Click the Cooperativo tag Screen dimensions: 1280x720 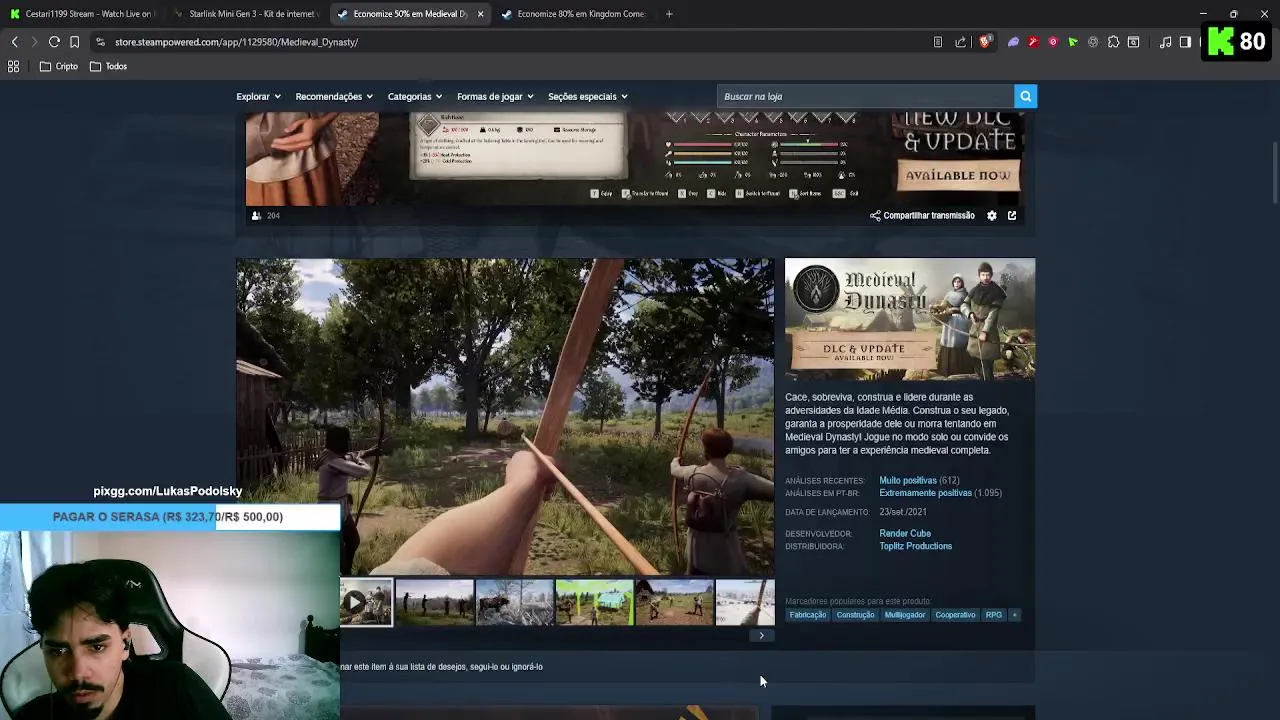pos(955,615)
